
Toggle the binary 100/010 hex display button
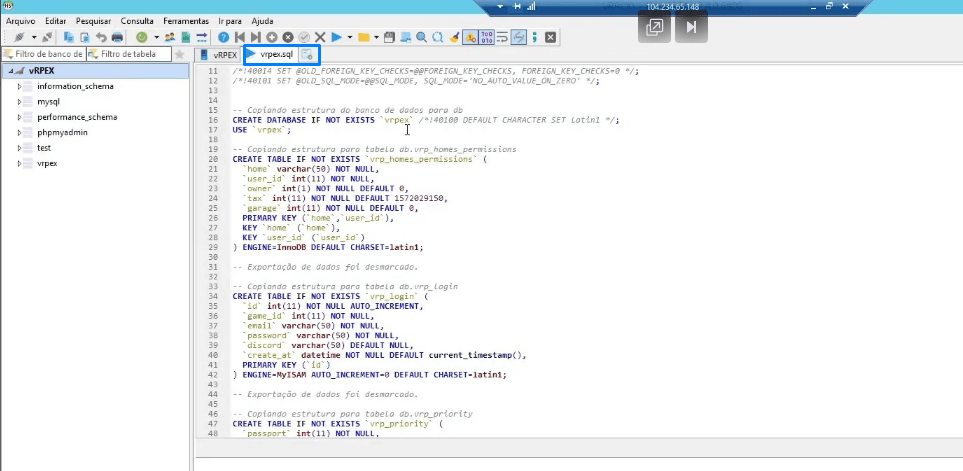(486, 37)
